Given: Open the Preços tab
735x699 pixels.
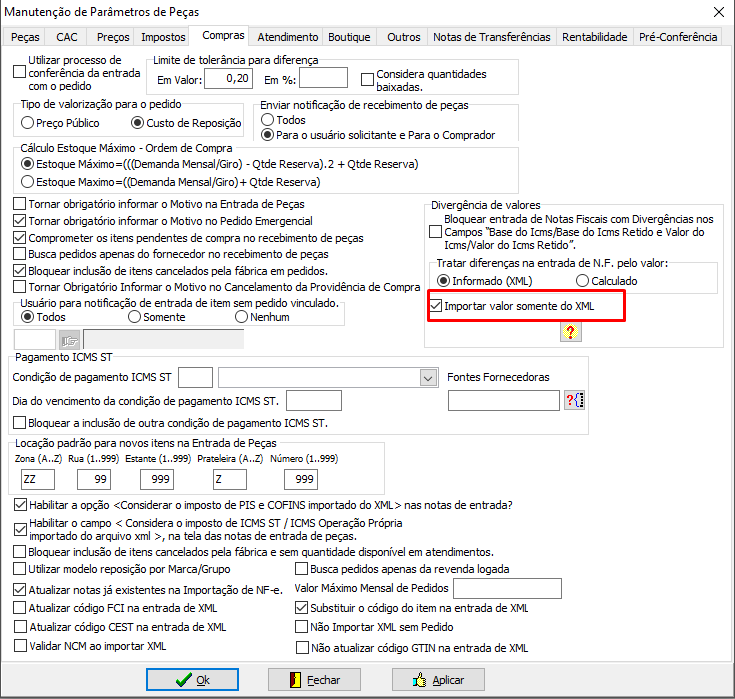Looking at the screenshot, I should click(113, 37).
